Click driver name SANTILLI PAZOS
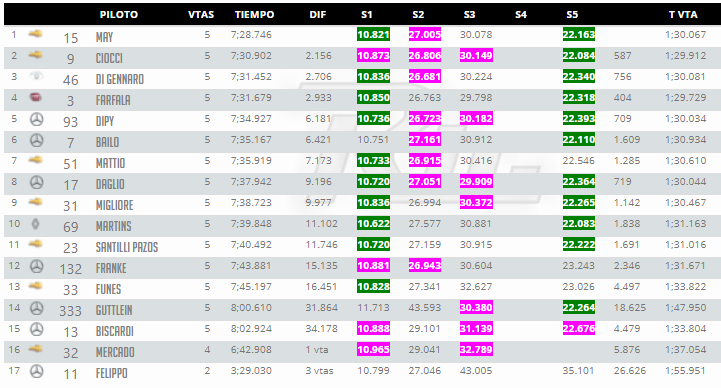The width and height of the screenshot is (721, 388). (127, 248)
